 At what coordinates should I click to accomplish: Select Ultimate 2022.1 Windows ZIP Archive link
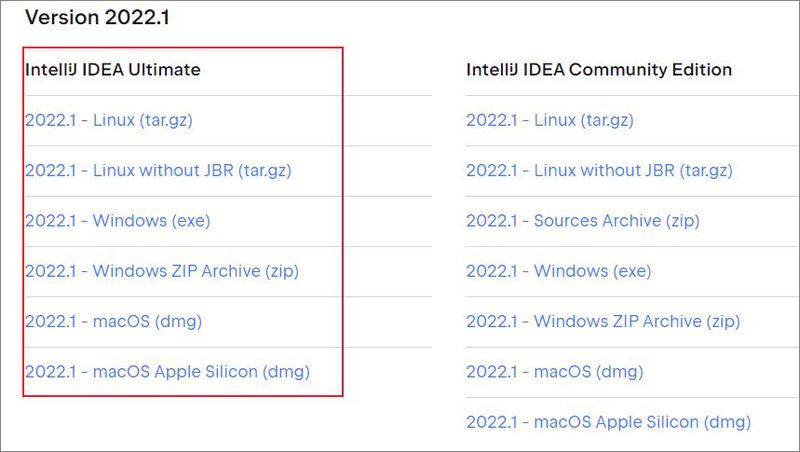tap(162, 271)
